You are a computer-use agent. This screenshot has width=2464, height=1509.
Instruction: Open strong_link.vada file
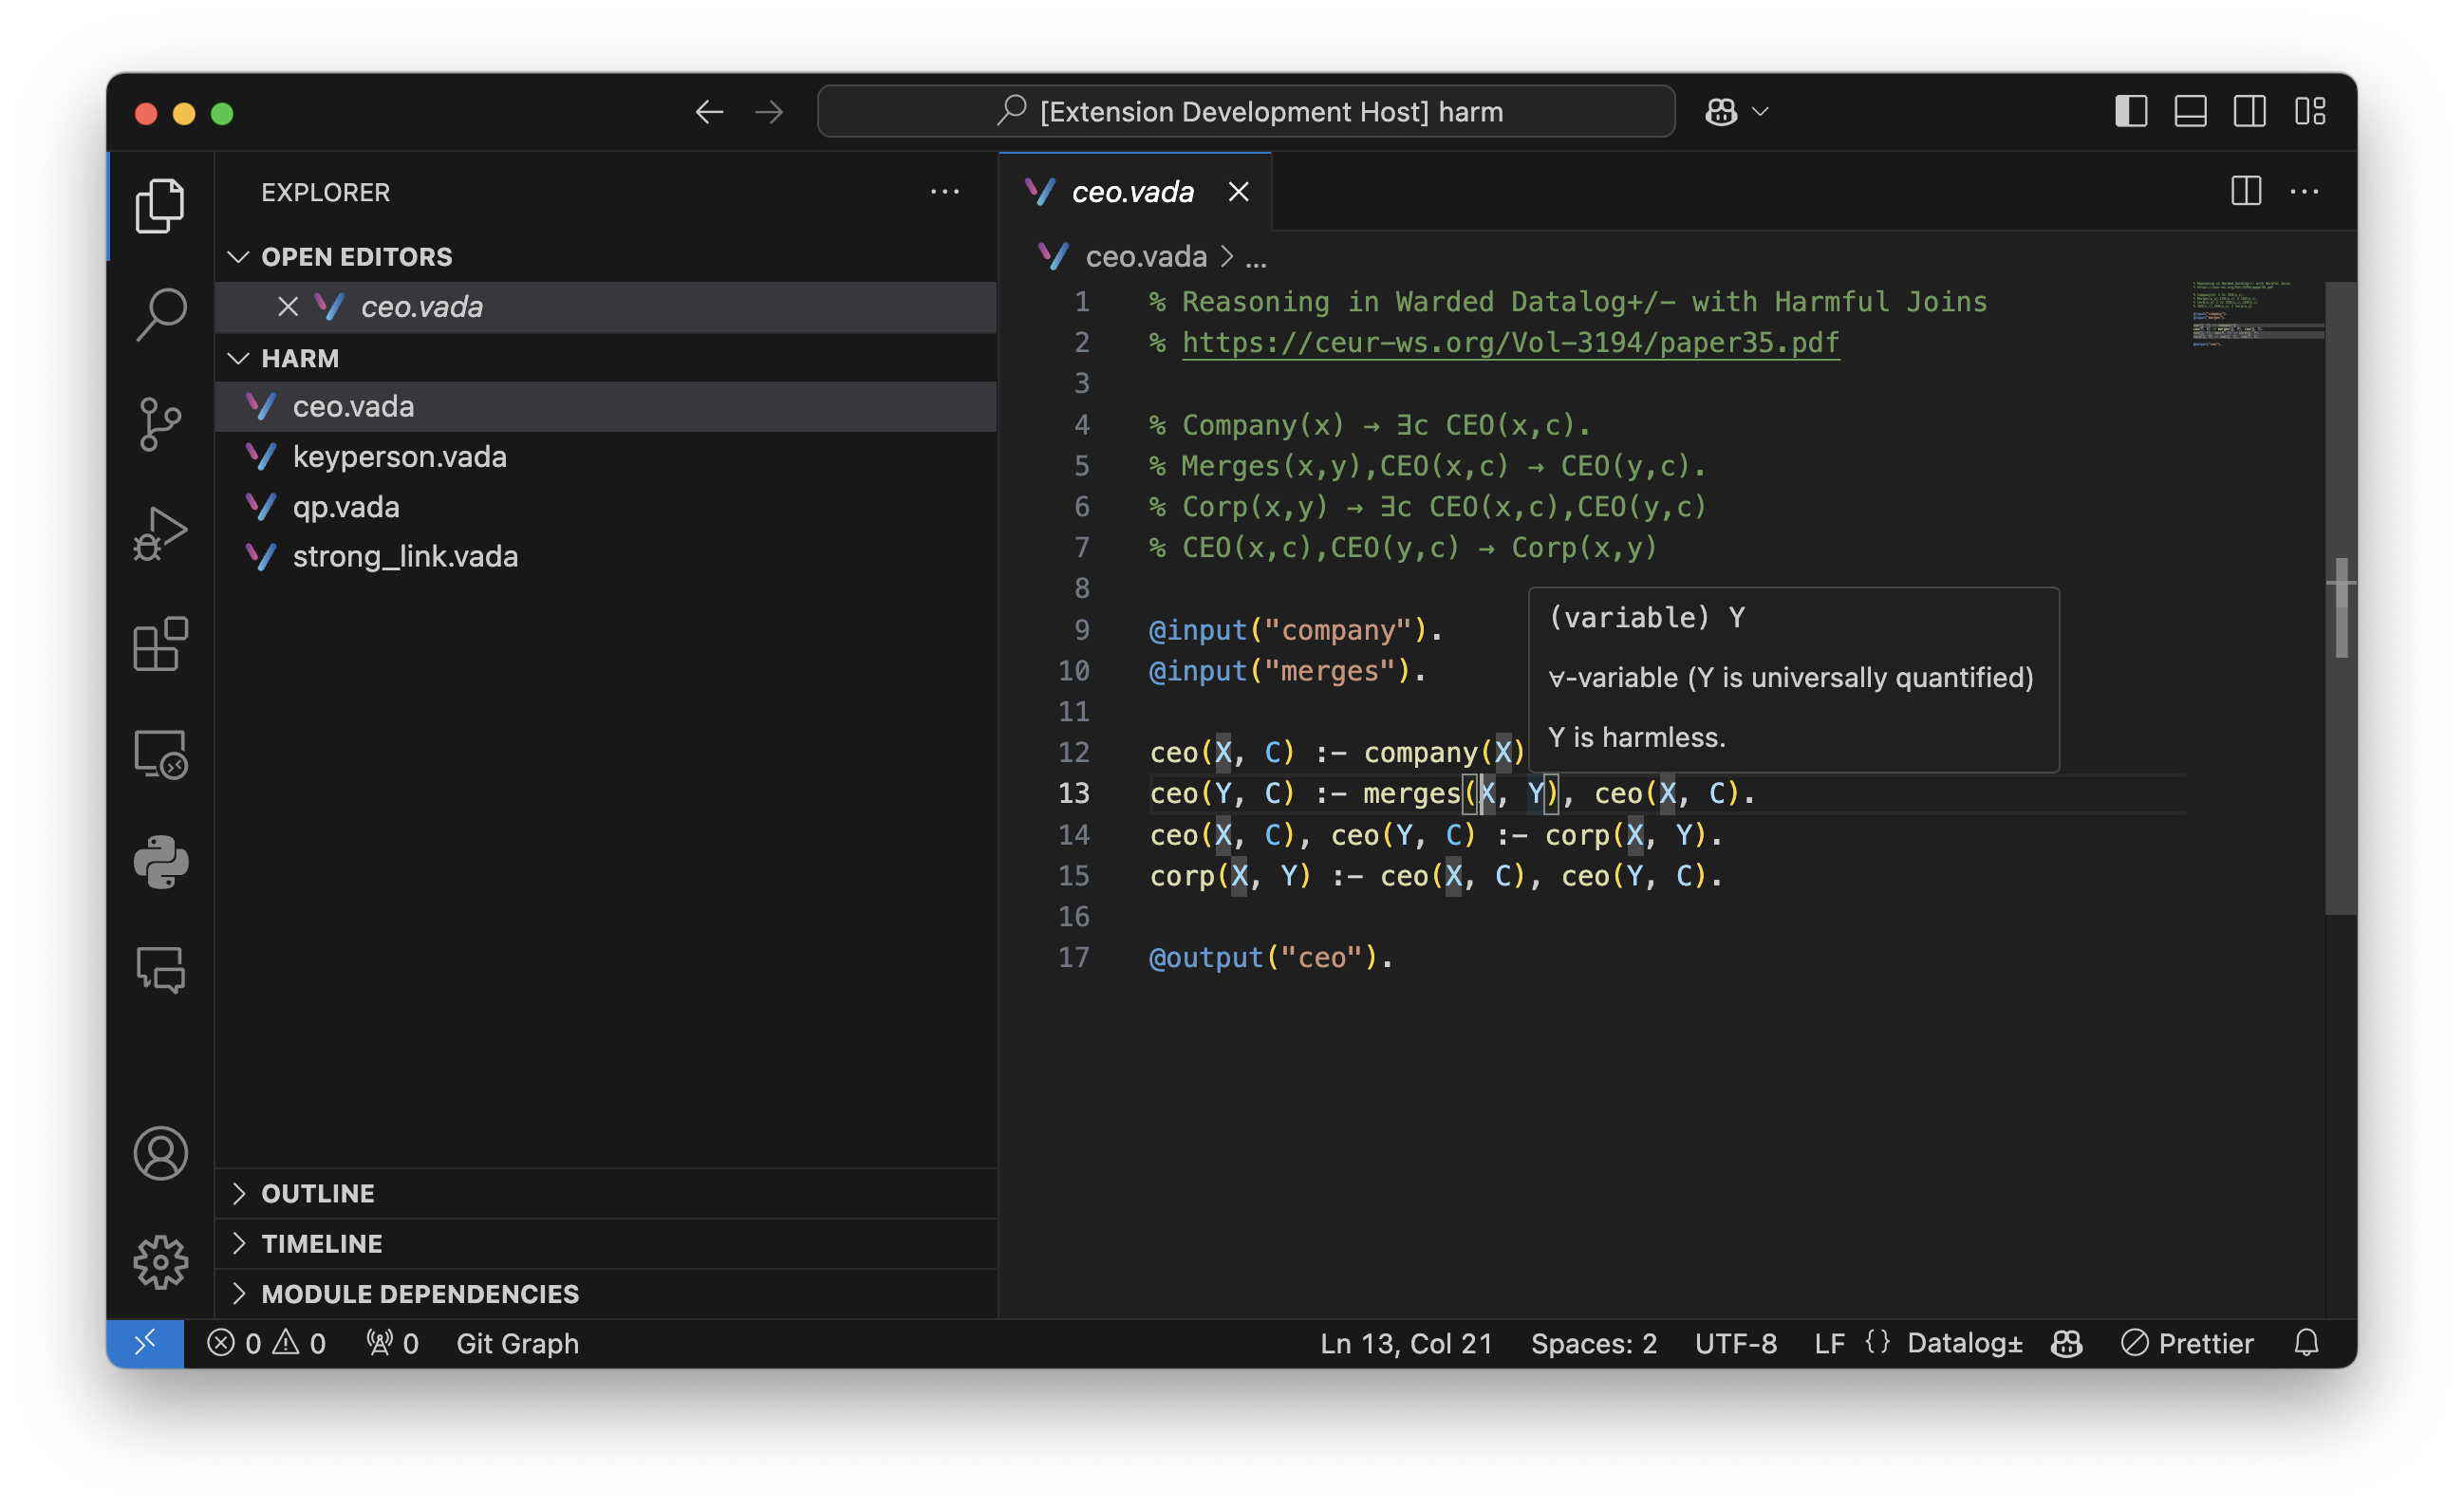[x=605, y=557]
